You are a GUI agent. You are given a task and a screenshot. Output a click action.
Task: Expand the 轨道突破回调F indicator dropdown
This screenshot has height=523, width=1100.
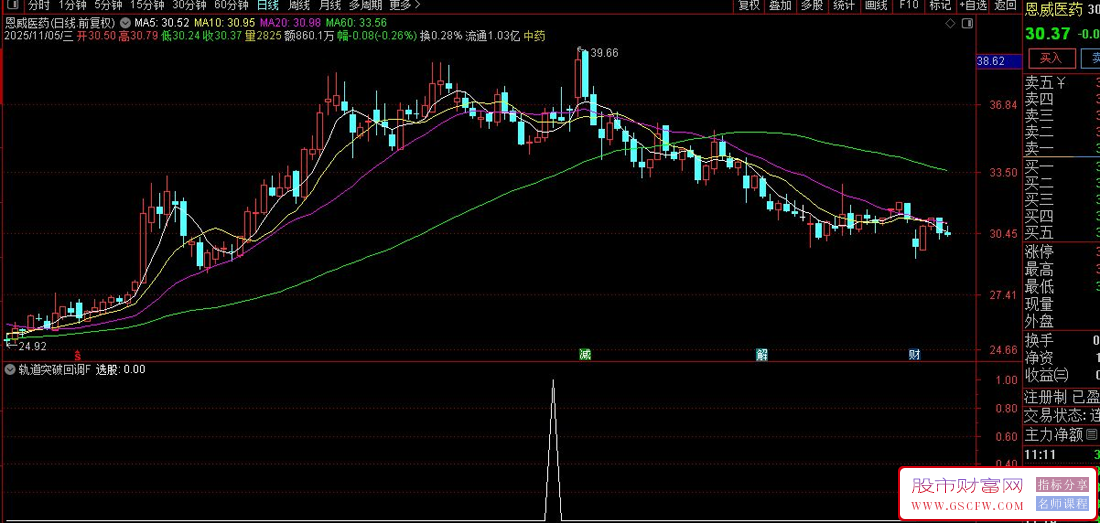10,369
